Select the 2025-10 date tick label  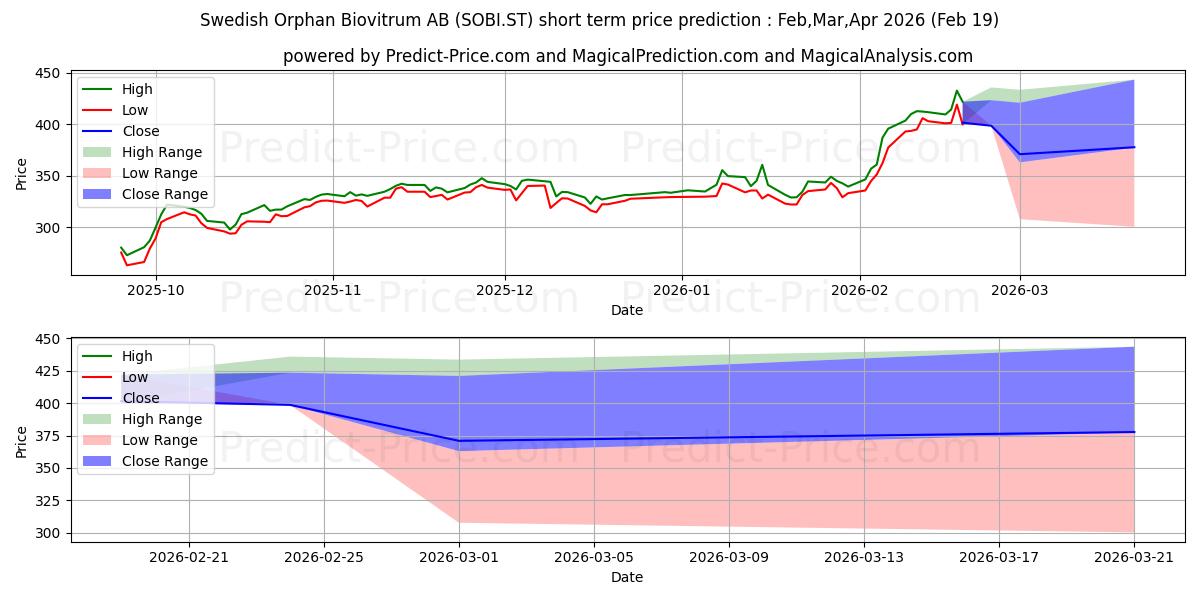point(155,288)
